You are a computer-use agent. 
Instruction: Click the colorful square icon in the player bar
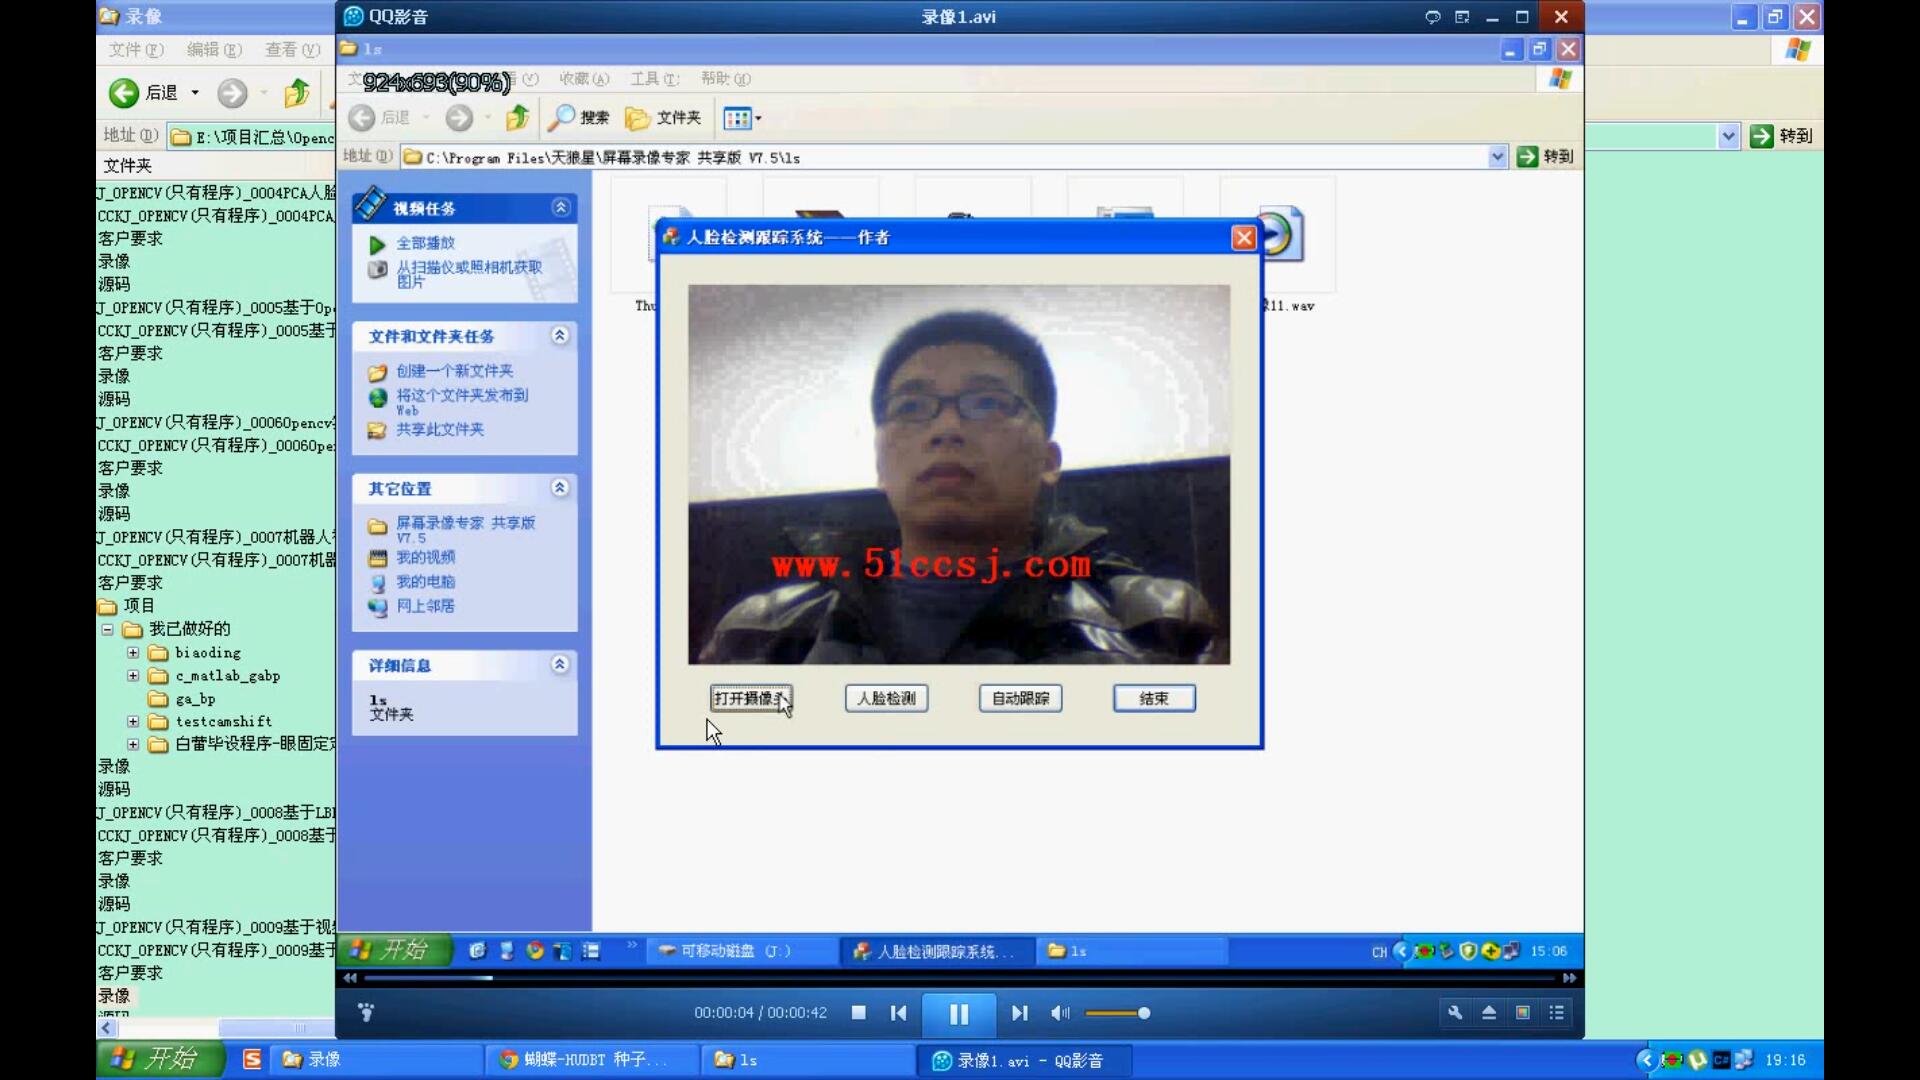tap(1523, 1013)
